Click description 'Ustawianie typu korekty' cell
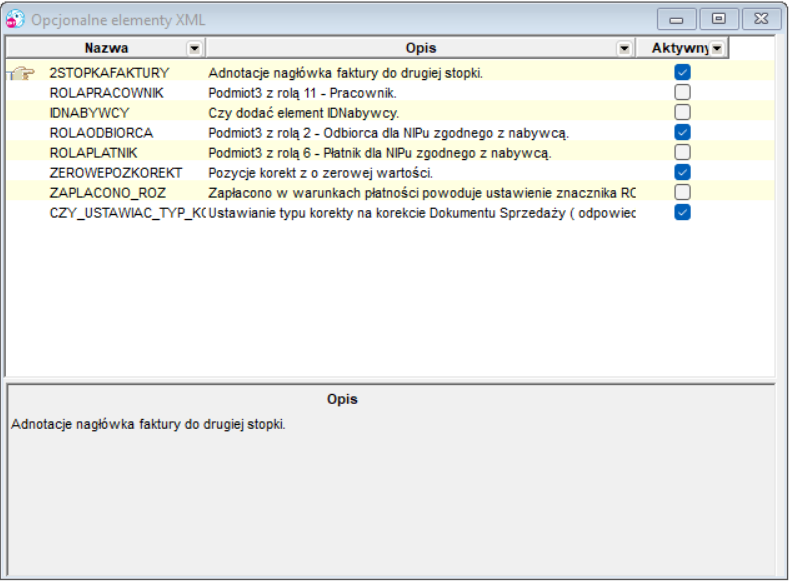The height and width of the screenshot is (582, 790). [x=422, y=213]
